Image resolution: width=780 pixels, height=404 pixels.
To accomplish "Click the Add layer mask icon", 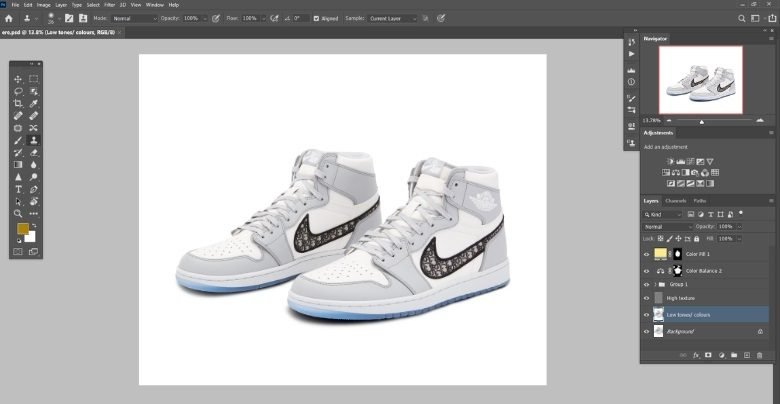I will tap(708, 355).
